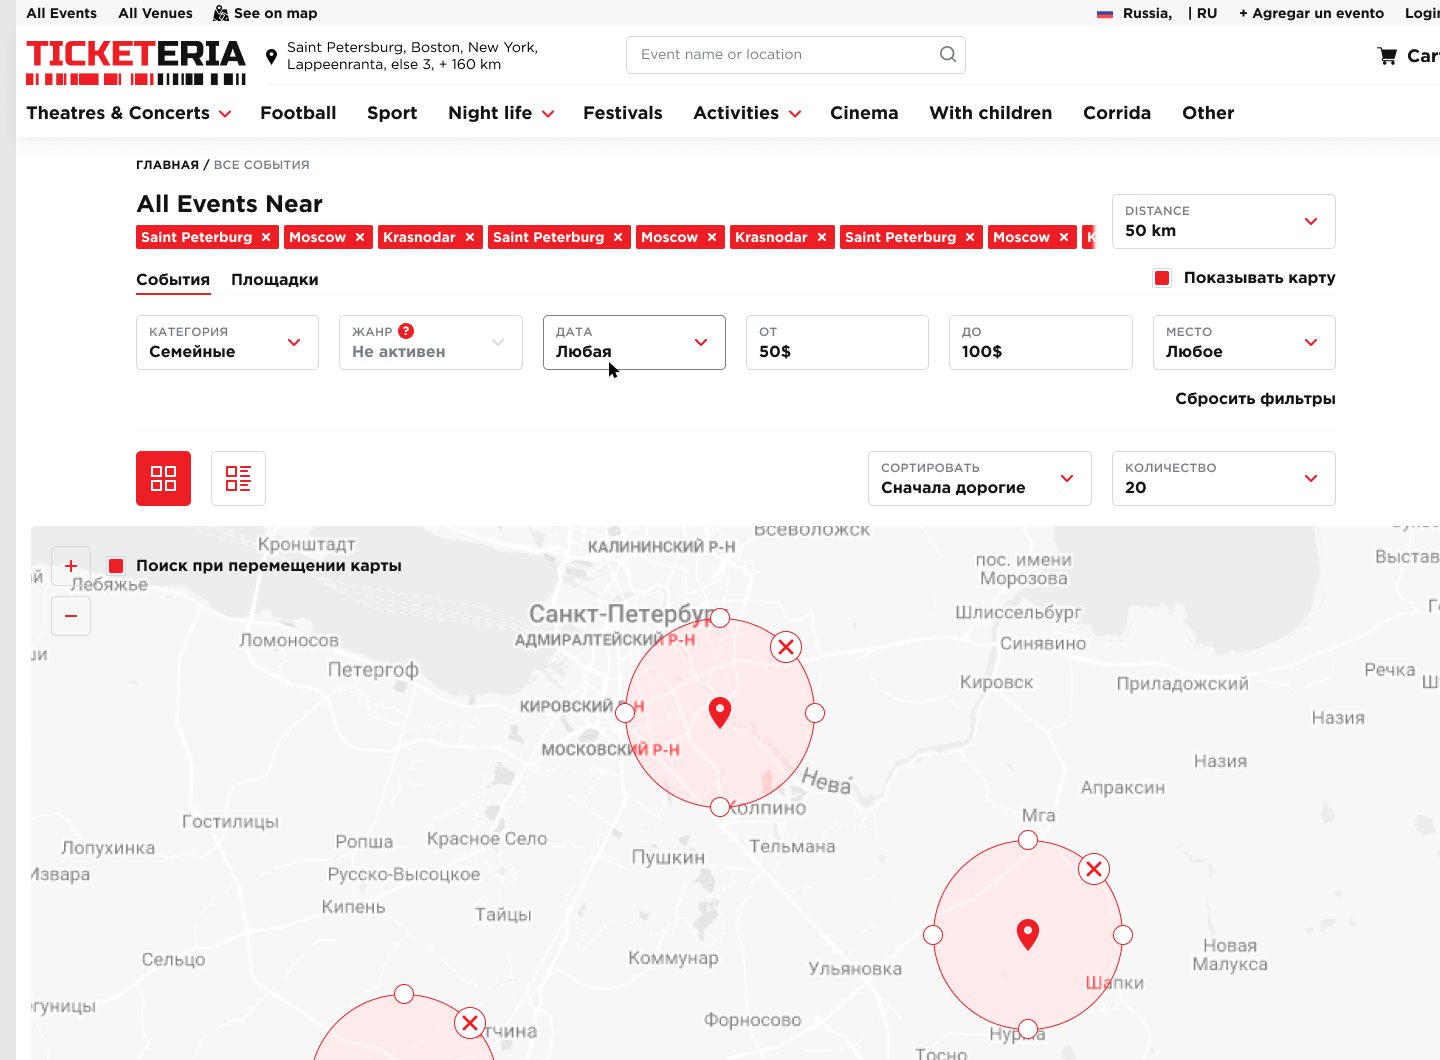Screen dimensions: 1440x1060
Task: Click the ВСЕ СОБЫТИЯ breadcrumb text
Action: click(x=261, y=165)
